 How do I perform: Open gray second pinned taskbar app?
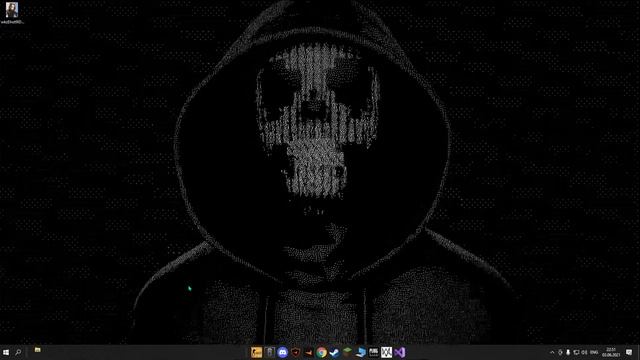pyautogui.click(x=269, y=352)
